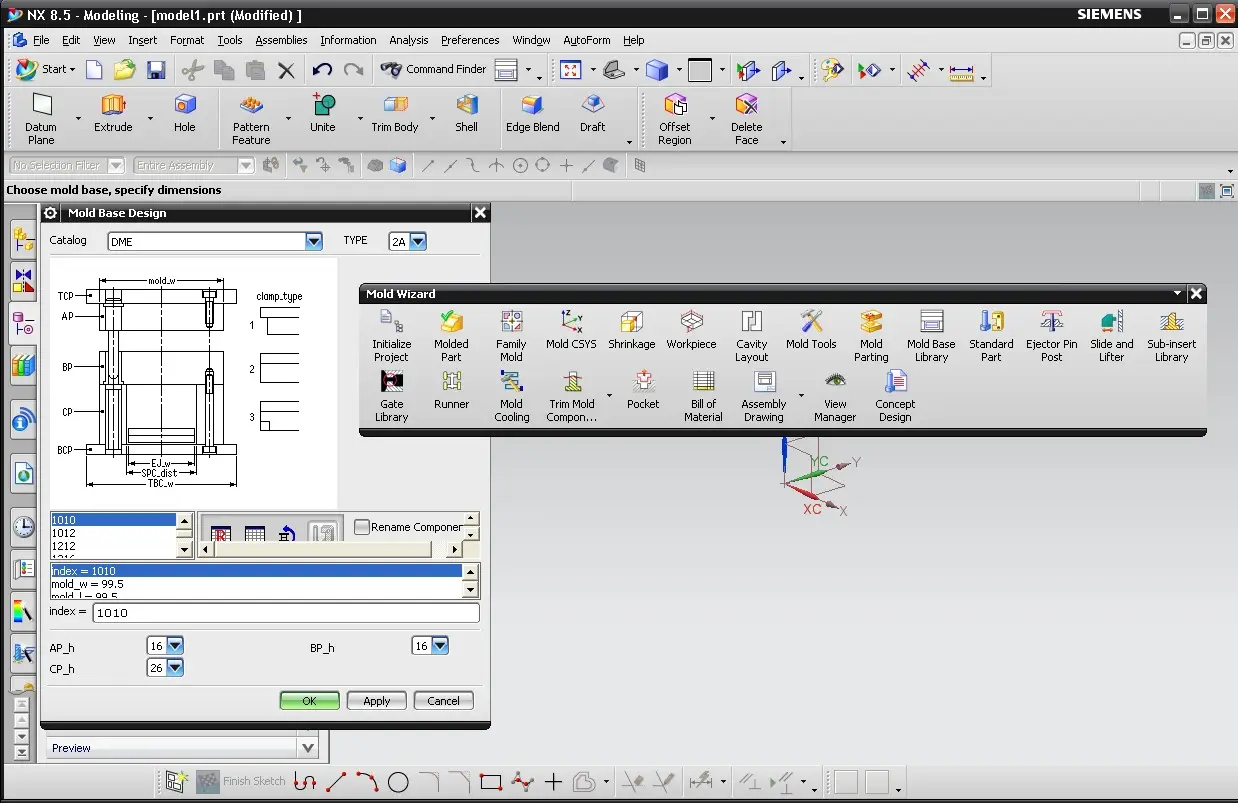Enable the Rename Component checkbox

click(362, 527)
